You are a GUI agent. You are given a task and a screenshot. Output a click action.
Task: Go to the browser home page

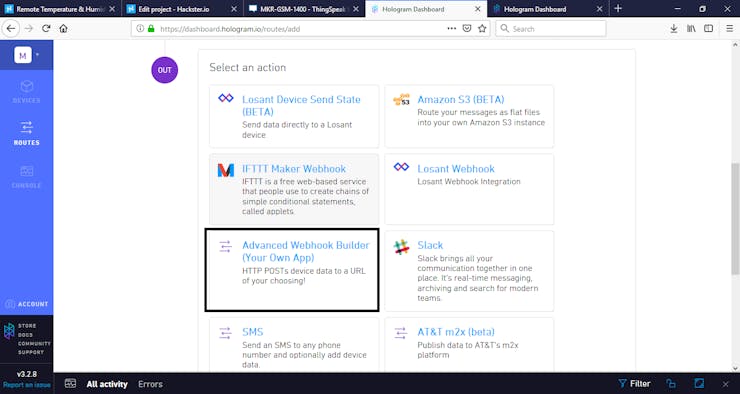pos(63,28)
